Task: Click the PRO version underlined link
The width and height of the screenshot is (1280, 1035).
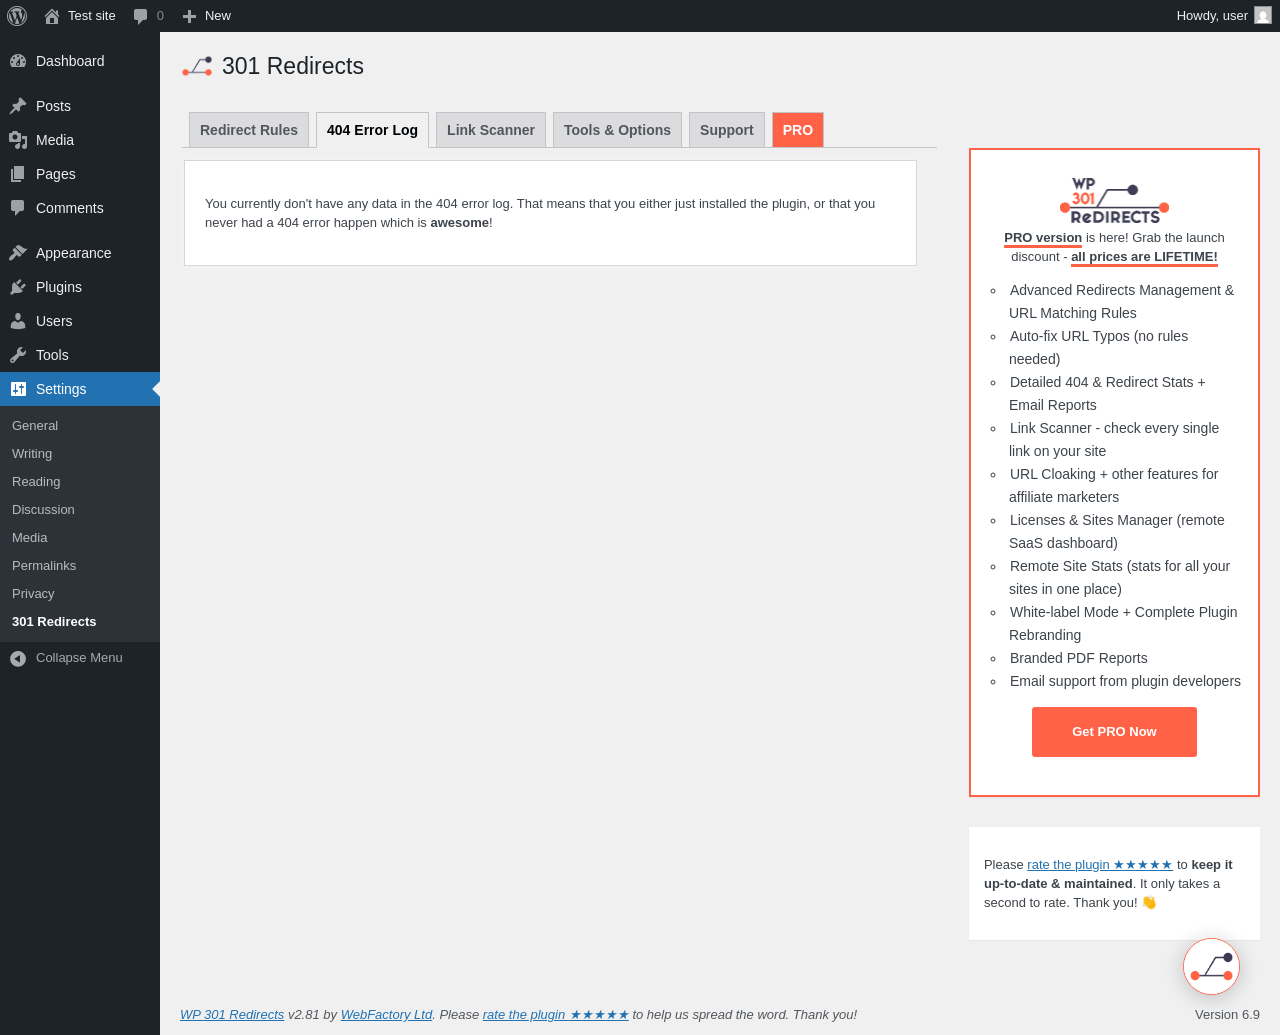Action: [1043, 238]
